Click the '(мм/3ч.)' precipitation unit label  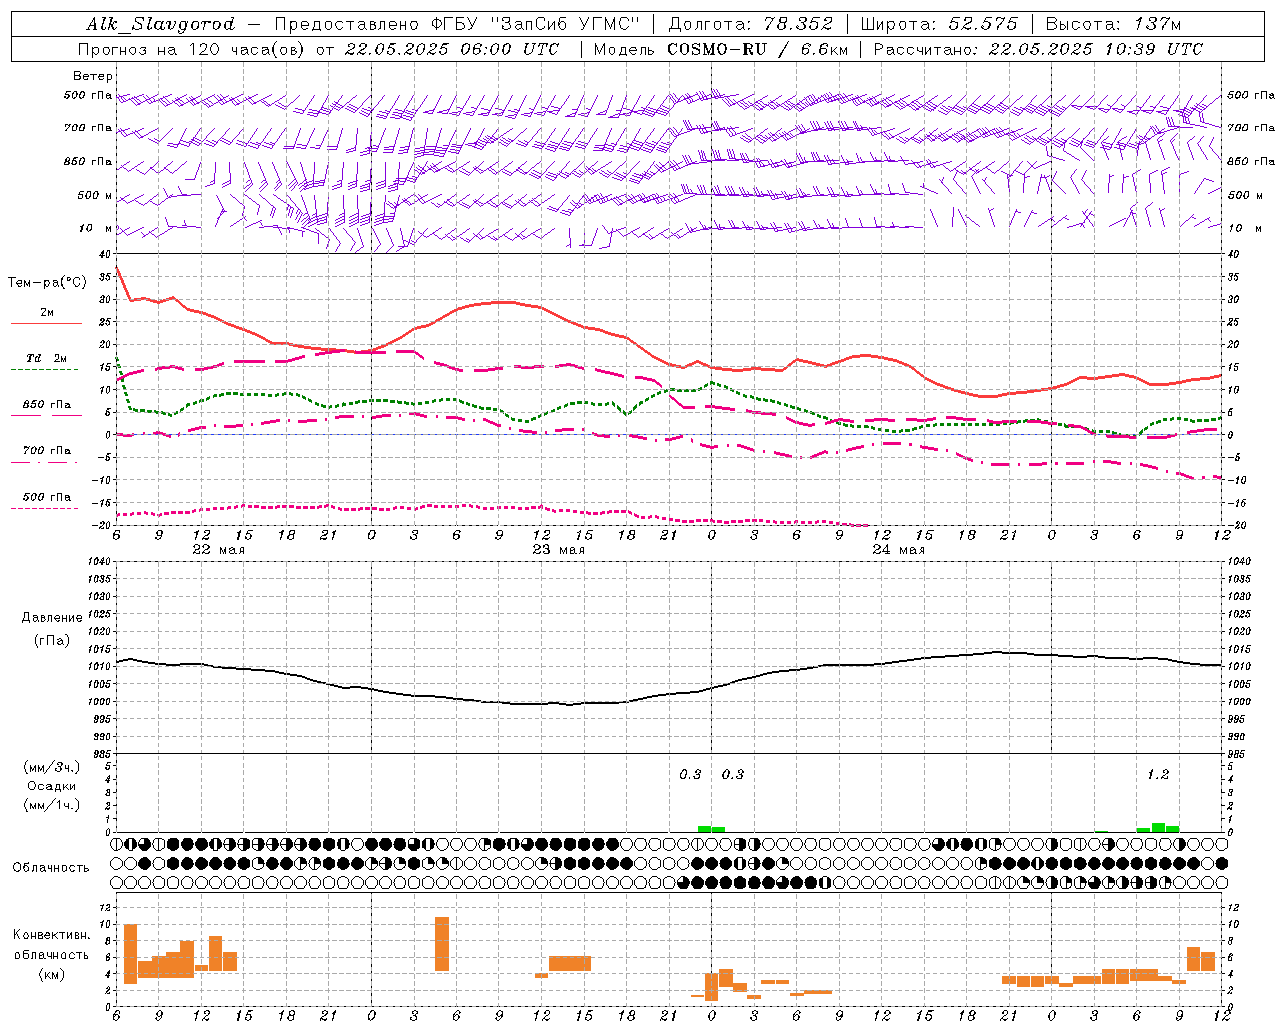point(51,767)
